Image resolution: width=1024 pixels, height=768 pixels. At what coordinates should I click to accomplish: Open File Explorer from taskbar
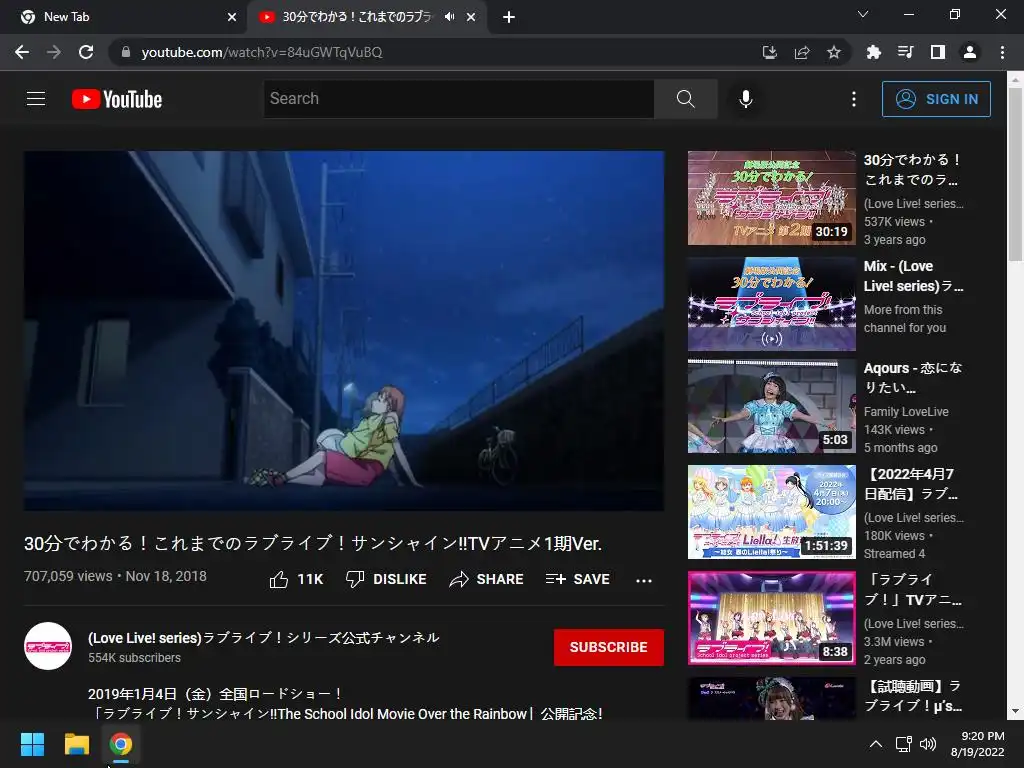tap(76, 744)
